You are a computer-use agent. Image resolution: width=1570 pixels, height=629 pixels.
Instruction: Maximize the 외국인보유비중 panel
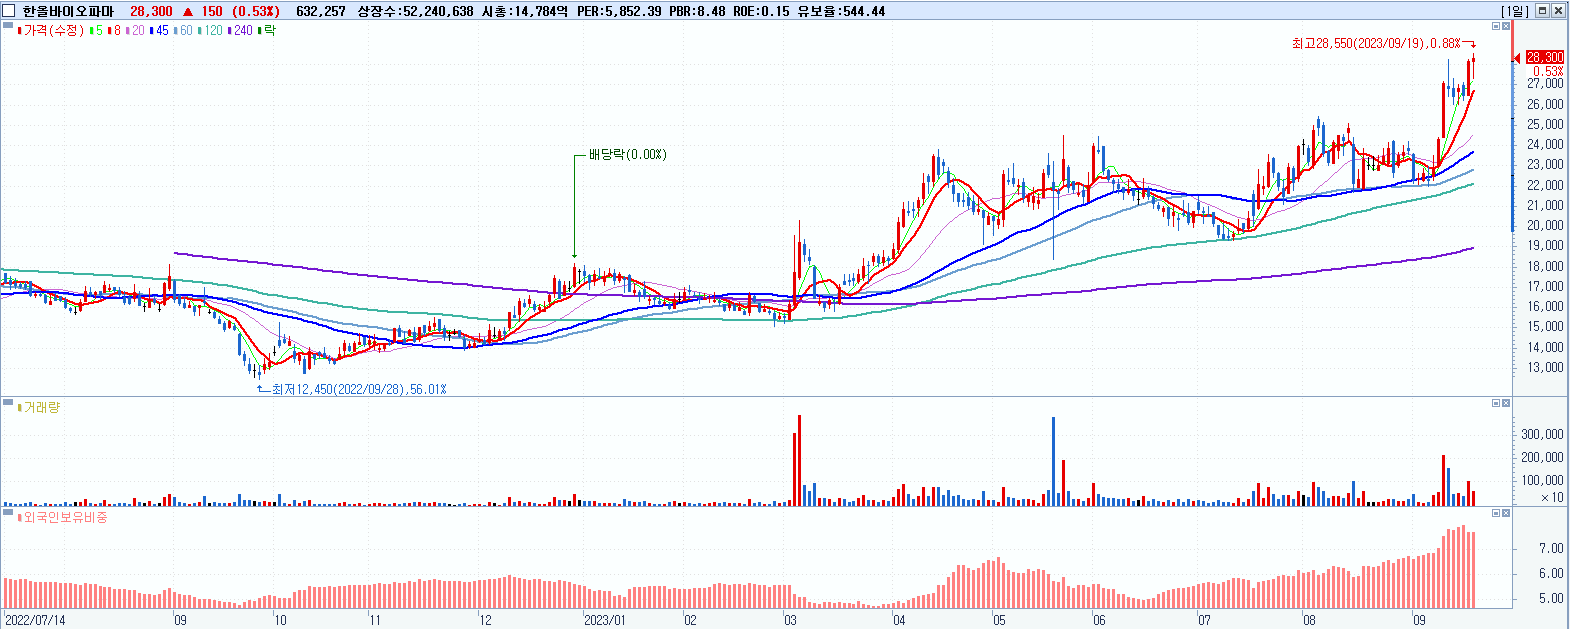(x=1496, y=513)
